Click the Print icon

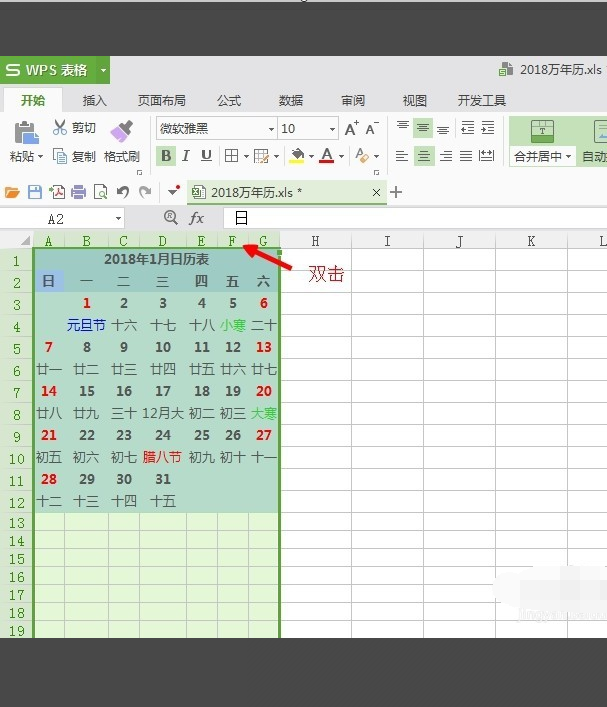[78, 192]
